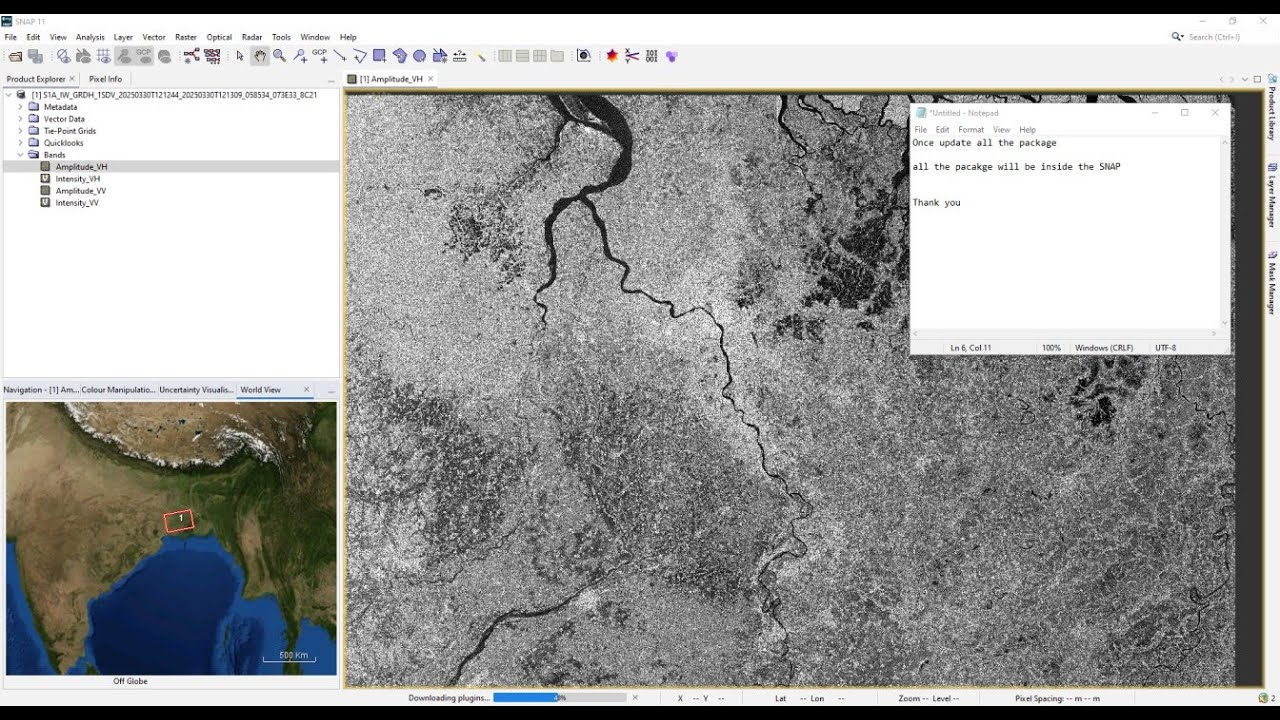Viewport: 1280px width, 720px height.
Task: Select the Draw Polygon tool
Action: tap(400, 56)
